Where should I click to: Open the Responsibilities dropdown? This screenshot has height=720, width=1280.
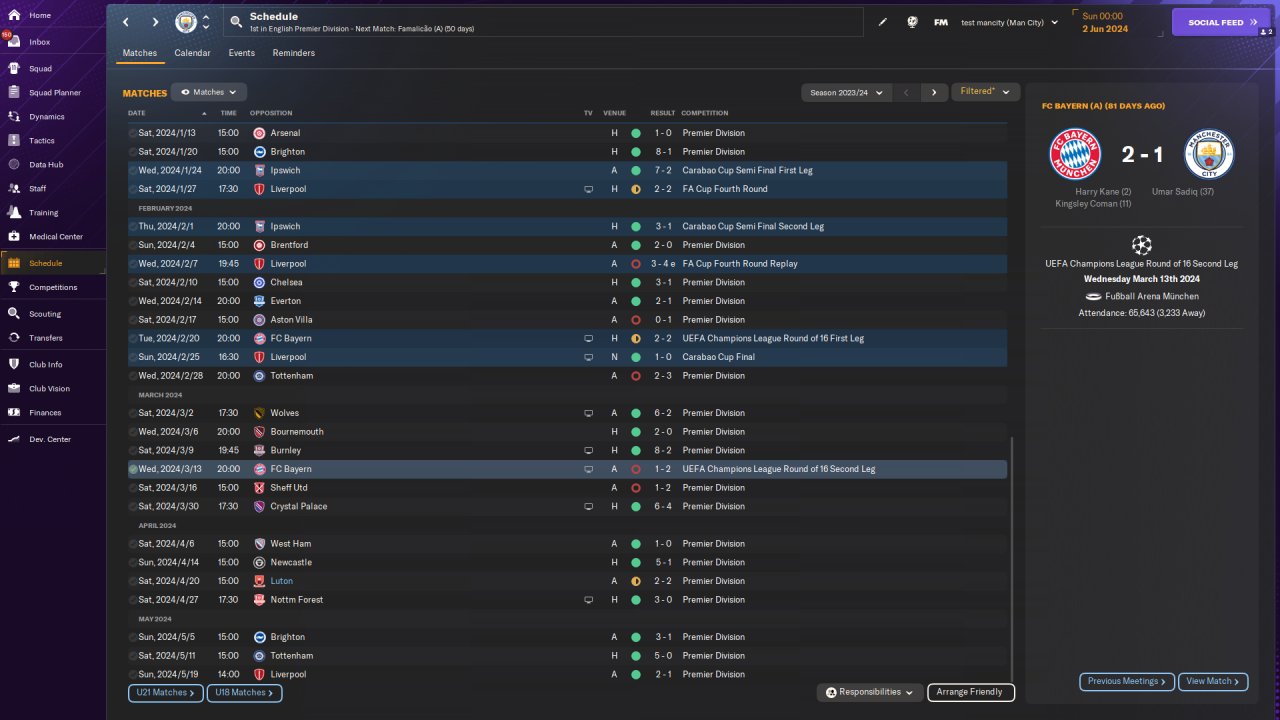click(x=869, y=692)
